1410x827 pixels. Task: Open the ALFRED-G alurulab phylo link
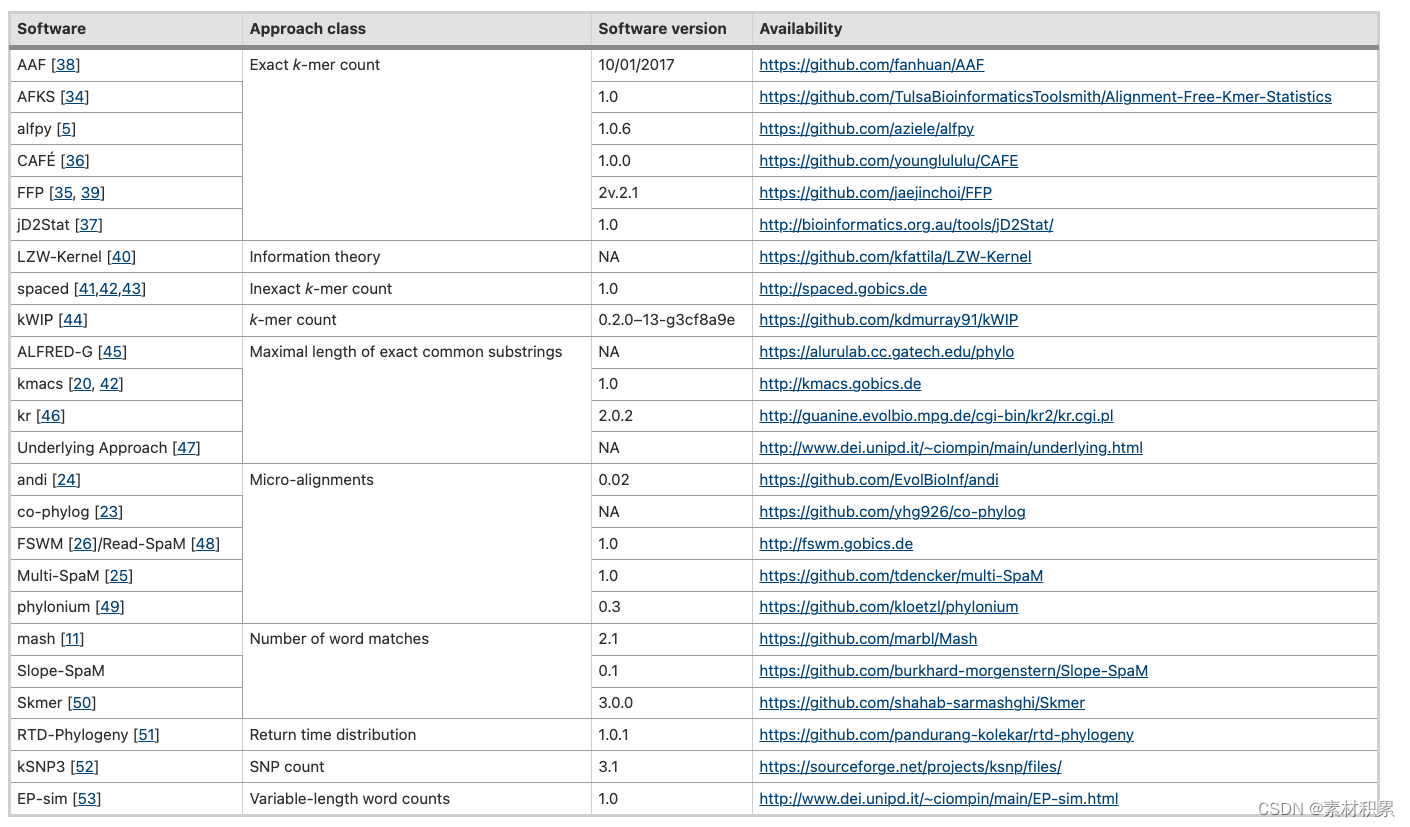tap(886, 351)
